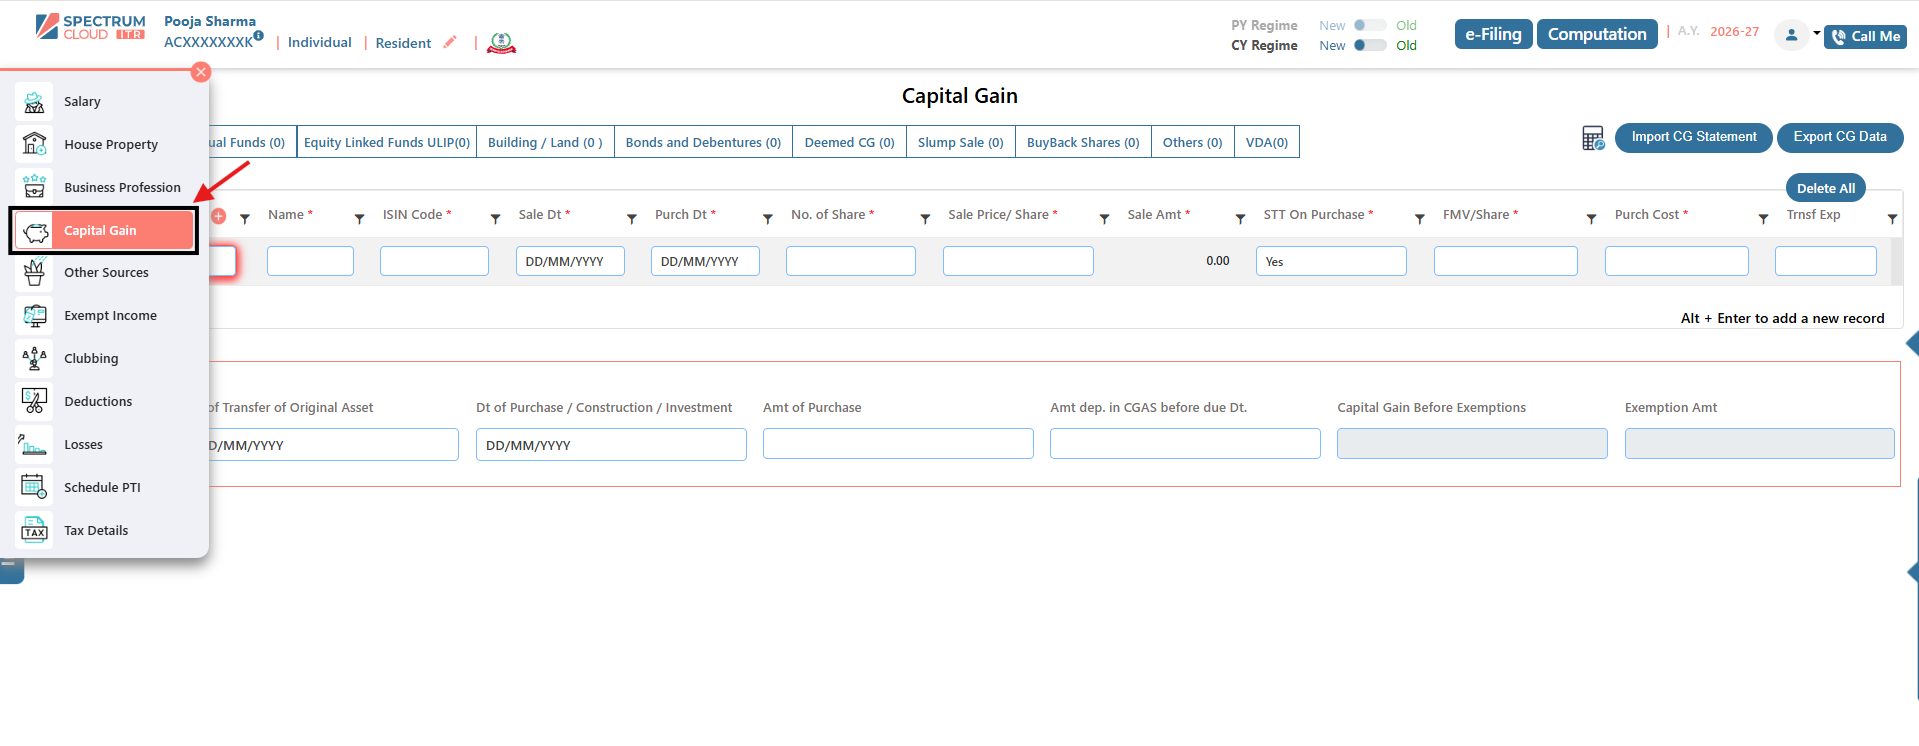Click the STT On Purchase field
The width and height of the screenshot is (1919, 746).
1330,261
